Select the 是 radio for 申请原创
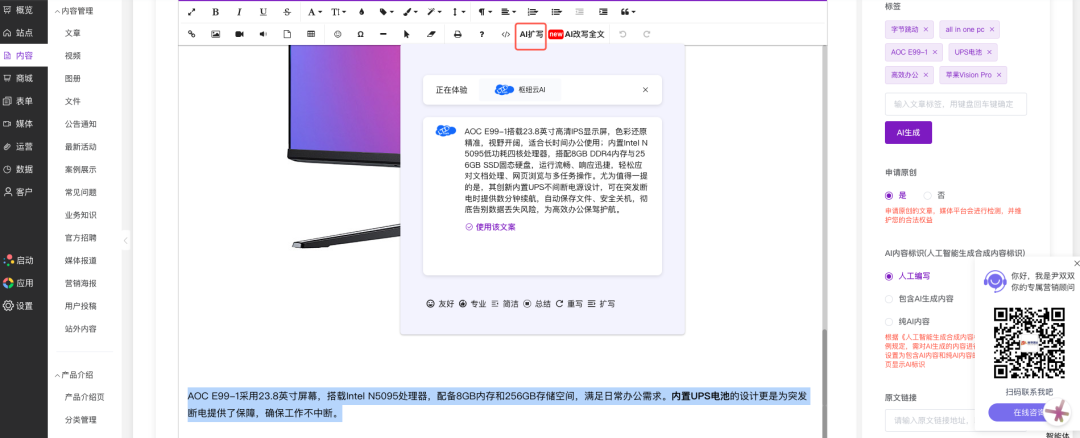Viewport: 1080px width, 438px height. 890,195
